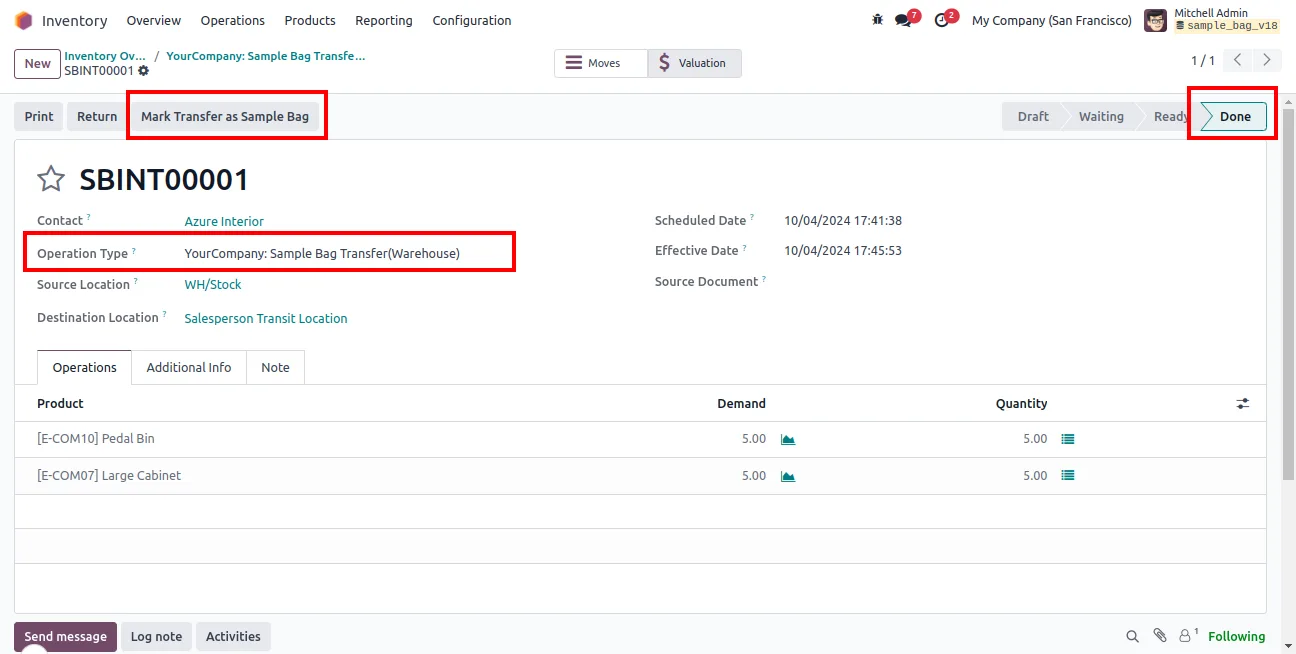
Task: Open the gear actions menu beside SBINT00001
Action: 144,71
